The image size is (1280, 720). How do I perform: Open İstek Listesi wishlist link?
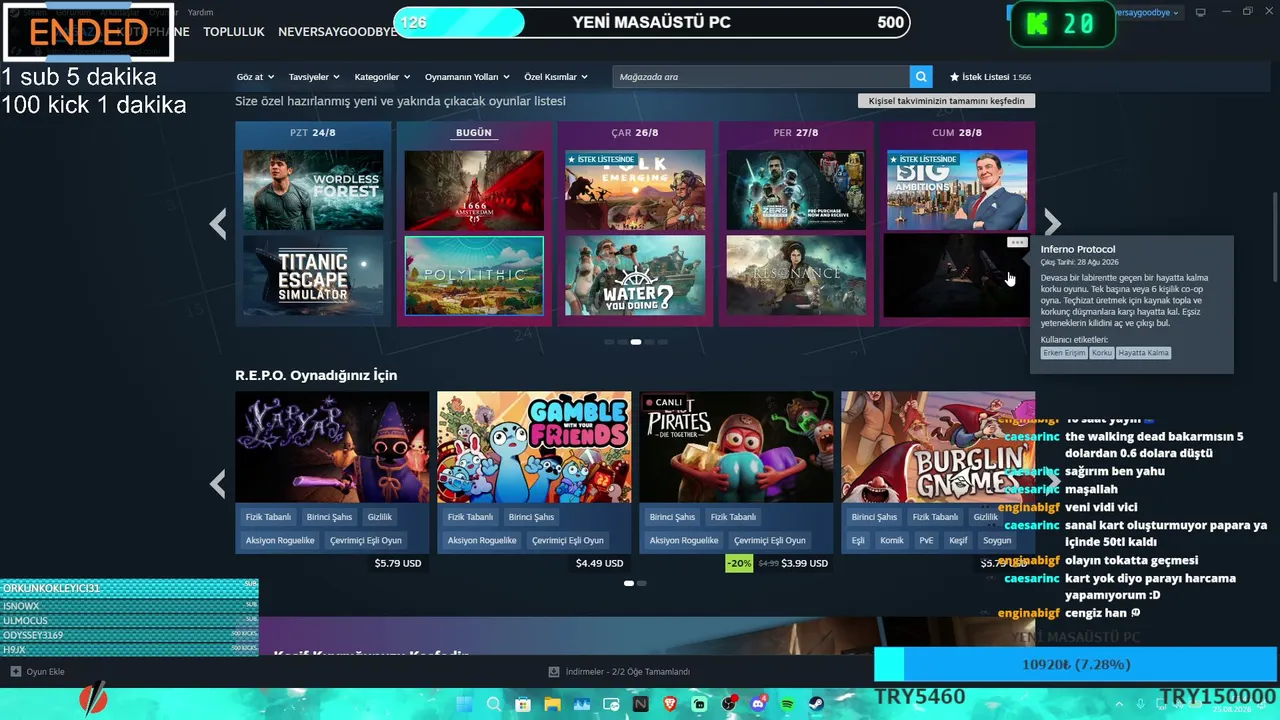990,77
